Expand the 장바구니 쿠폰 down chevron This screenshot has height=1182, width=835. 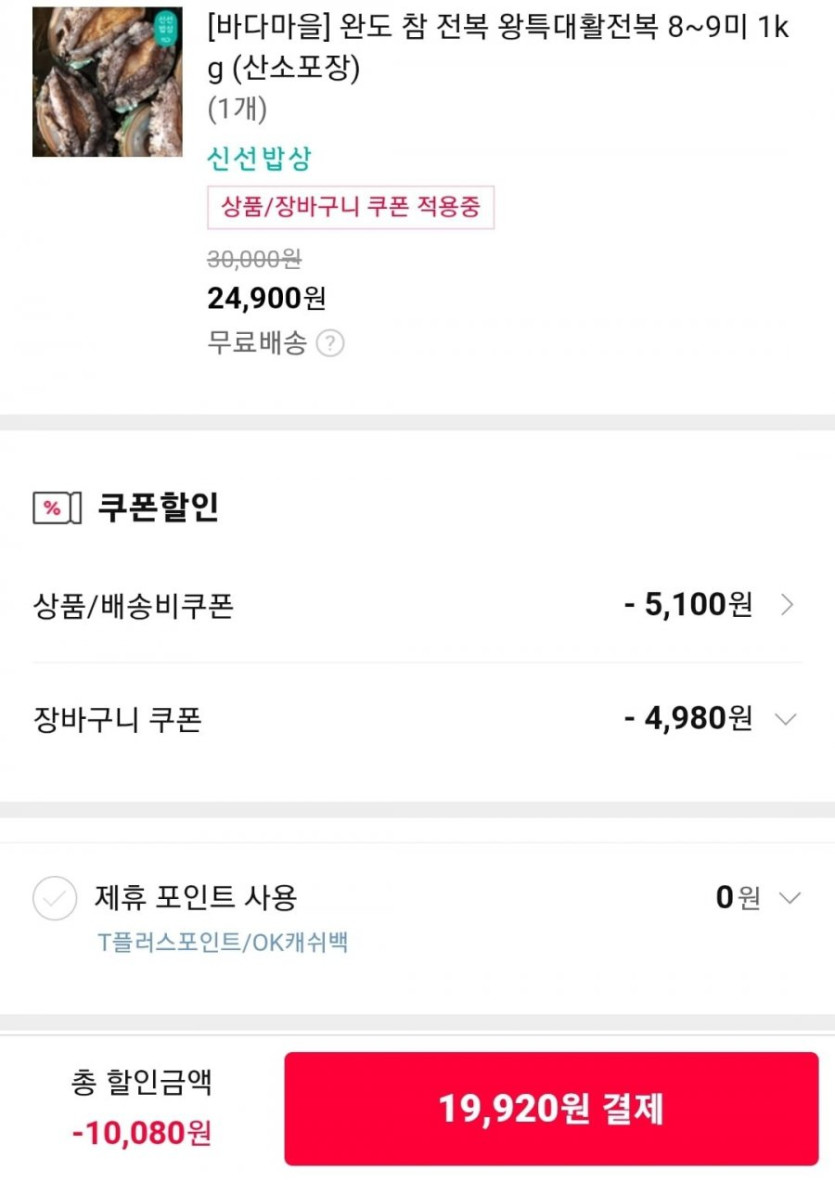pyautogui.click(x=787, y=719)
